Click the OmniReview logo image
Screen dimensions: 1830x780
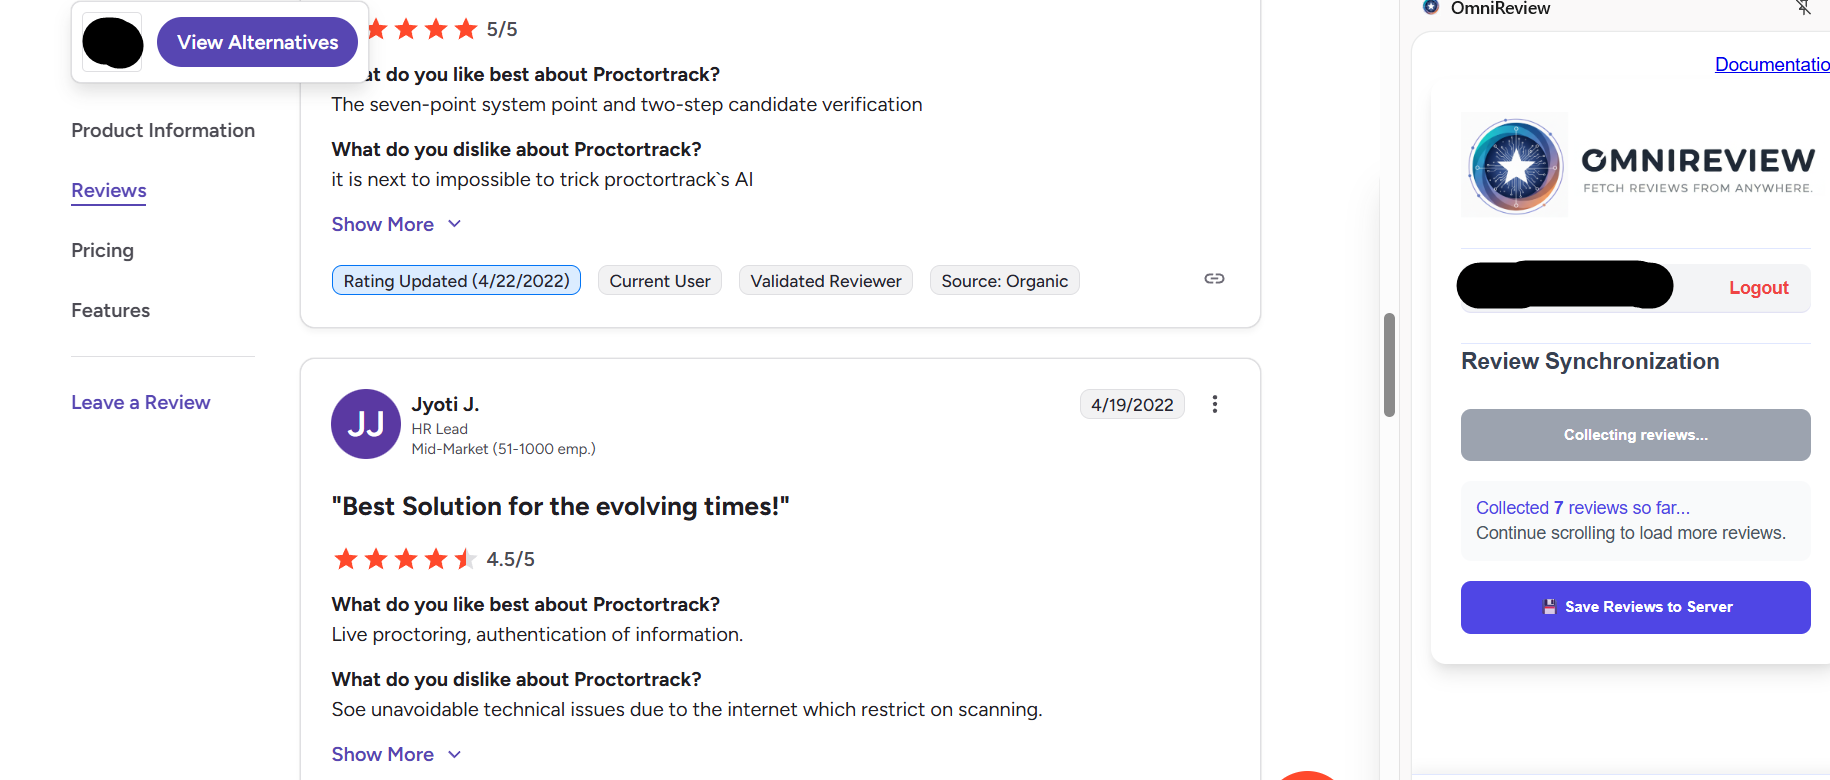tap(1515, 167)
